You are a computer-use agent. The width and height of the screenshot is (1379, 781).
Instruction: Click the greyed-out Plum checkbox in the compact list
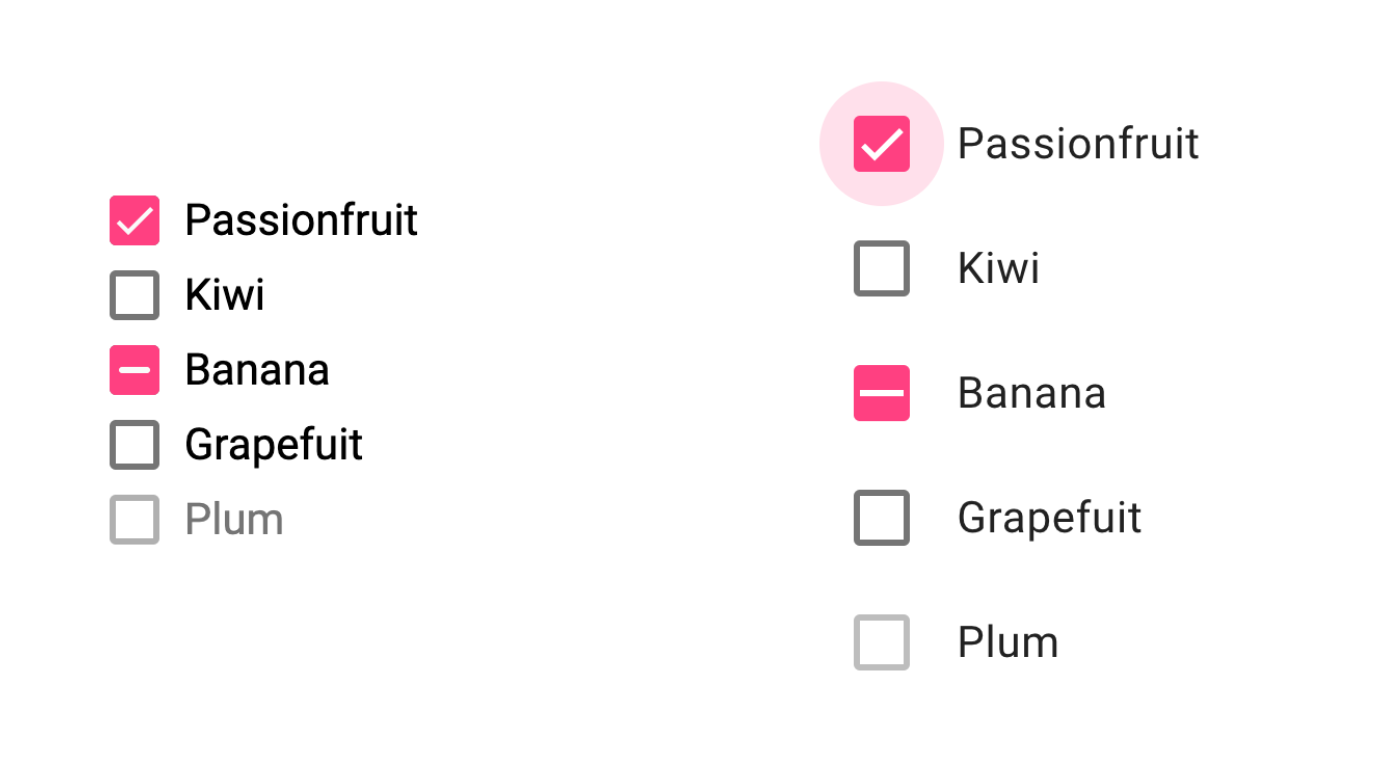click(134, 520)
